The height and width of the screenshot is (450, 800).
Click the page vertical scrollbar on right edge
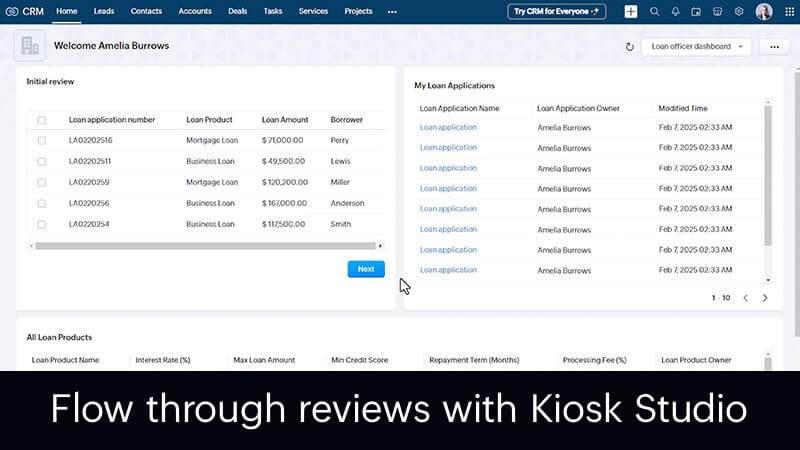click(x=797, y=204)
